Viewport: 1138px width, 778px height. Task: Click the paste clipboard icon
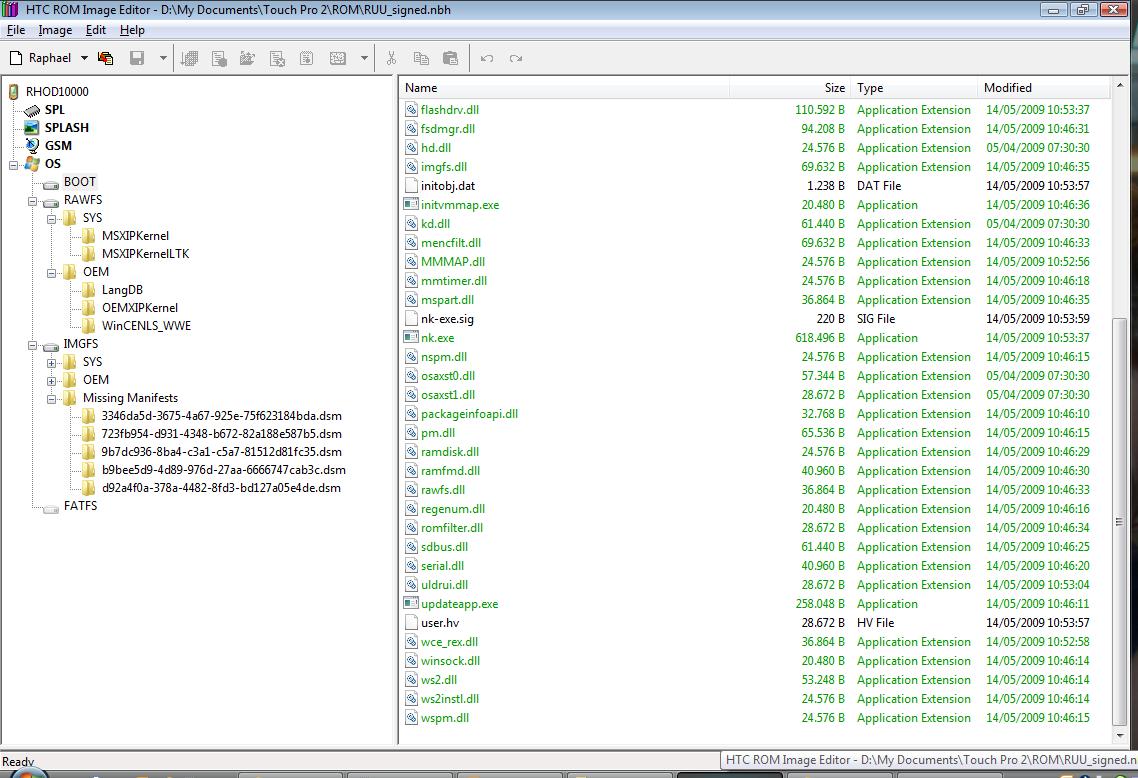click(451, 58)
